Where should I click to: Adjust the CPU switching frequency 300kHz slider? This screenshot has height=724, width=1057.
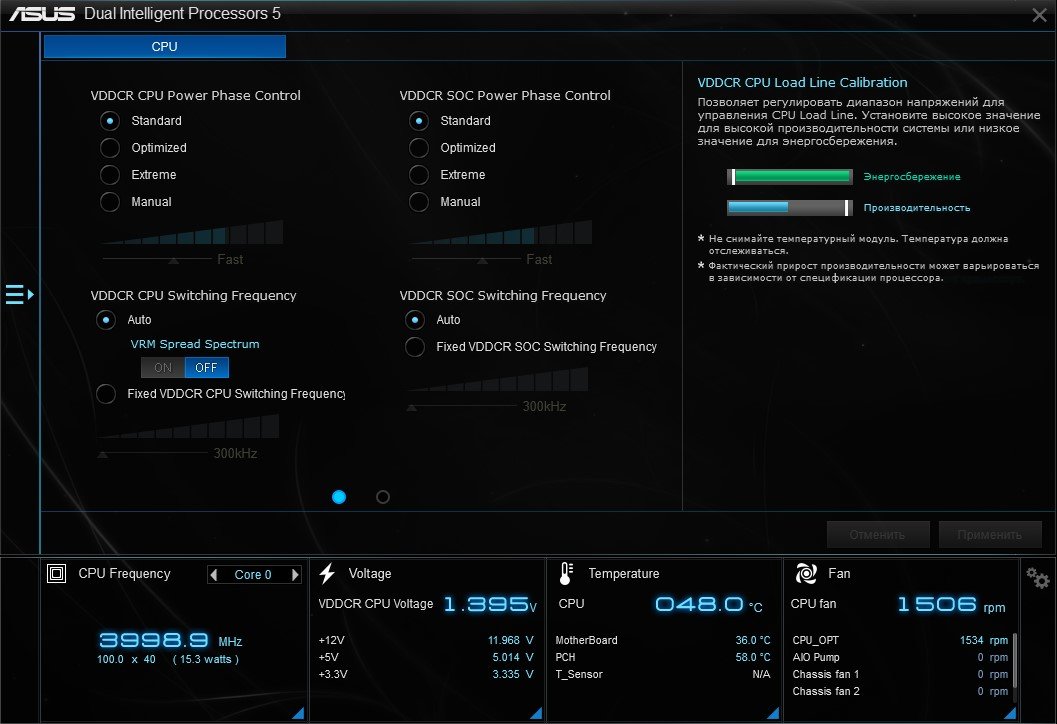(102, 454)
